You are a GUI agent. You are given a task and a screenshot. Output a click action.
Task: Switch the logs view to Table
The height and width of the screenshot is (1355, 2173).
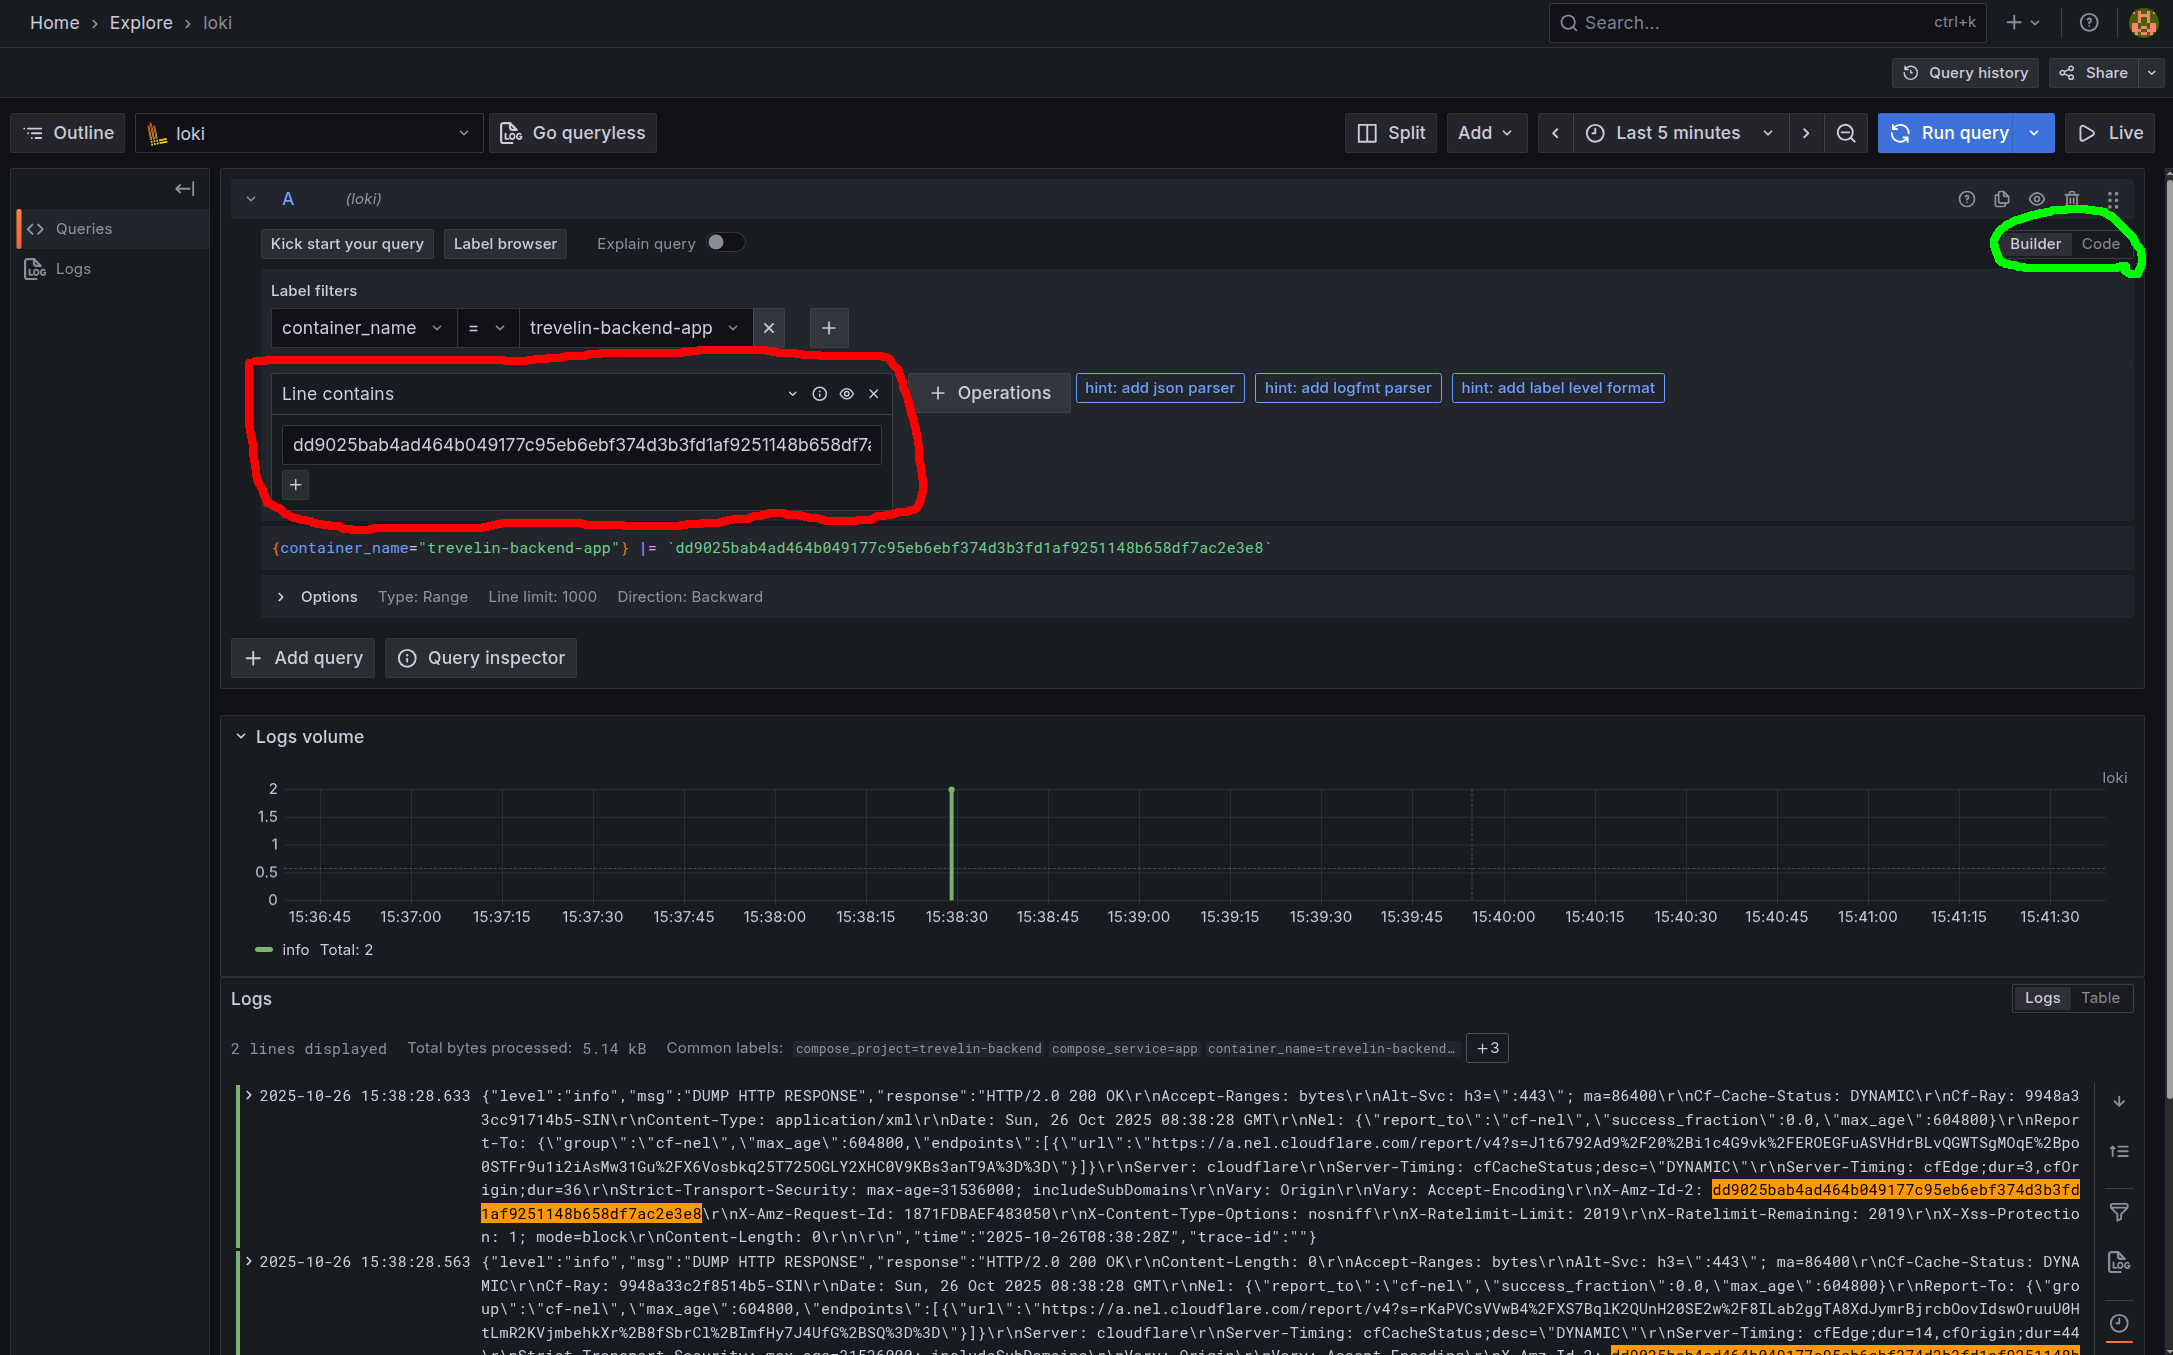coord(2099,997)
